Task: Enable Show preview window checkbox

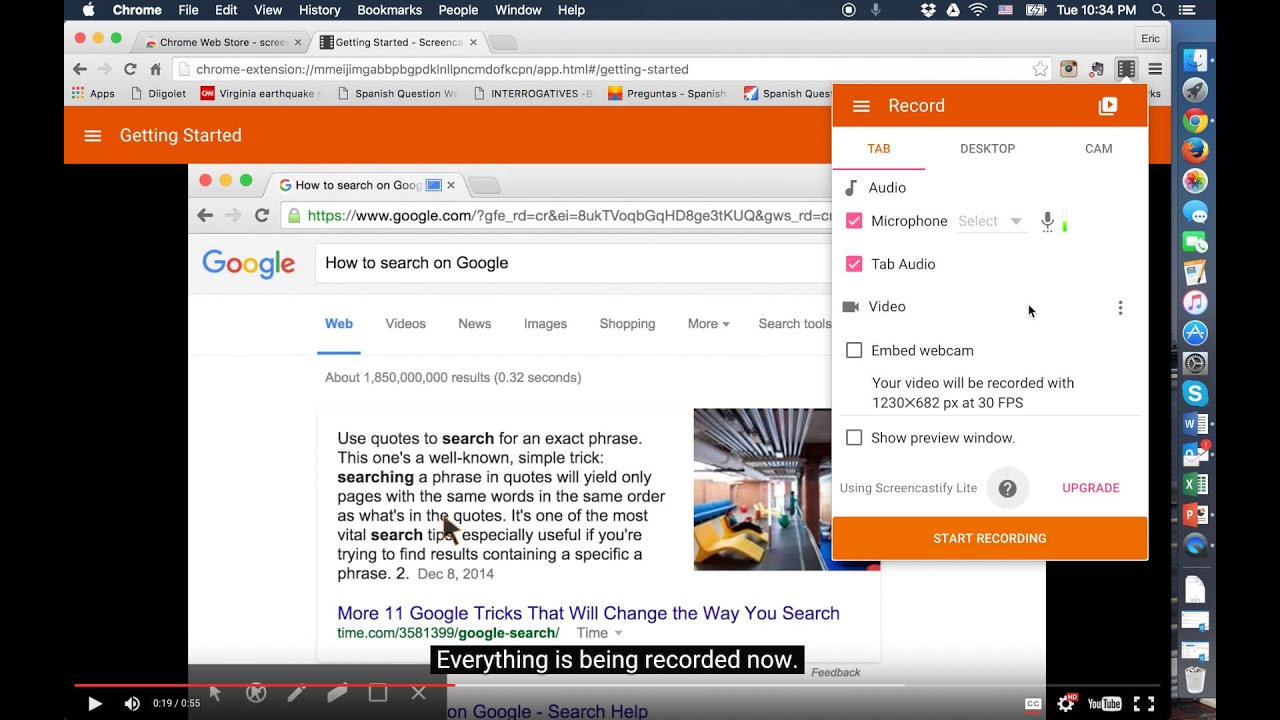Action: 854,438
